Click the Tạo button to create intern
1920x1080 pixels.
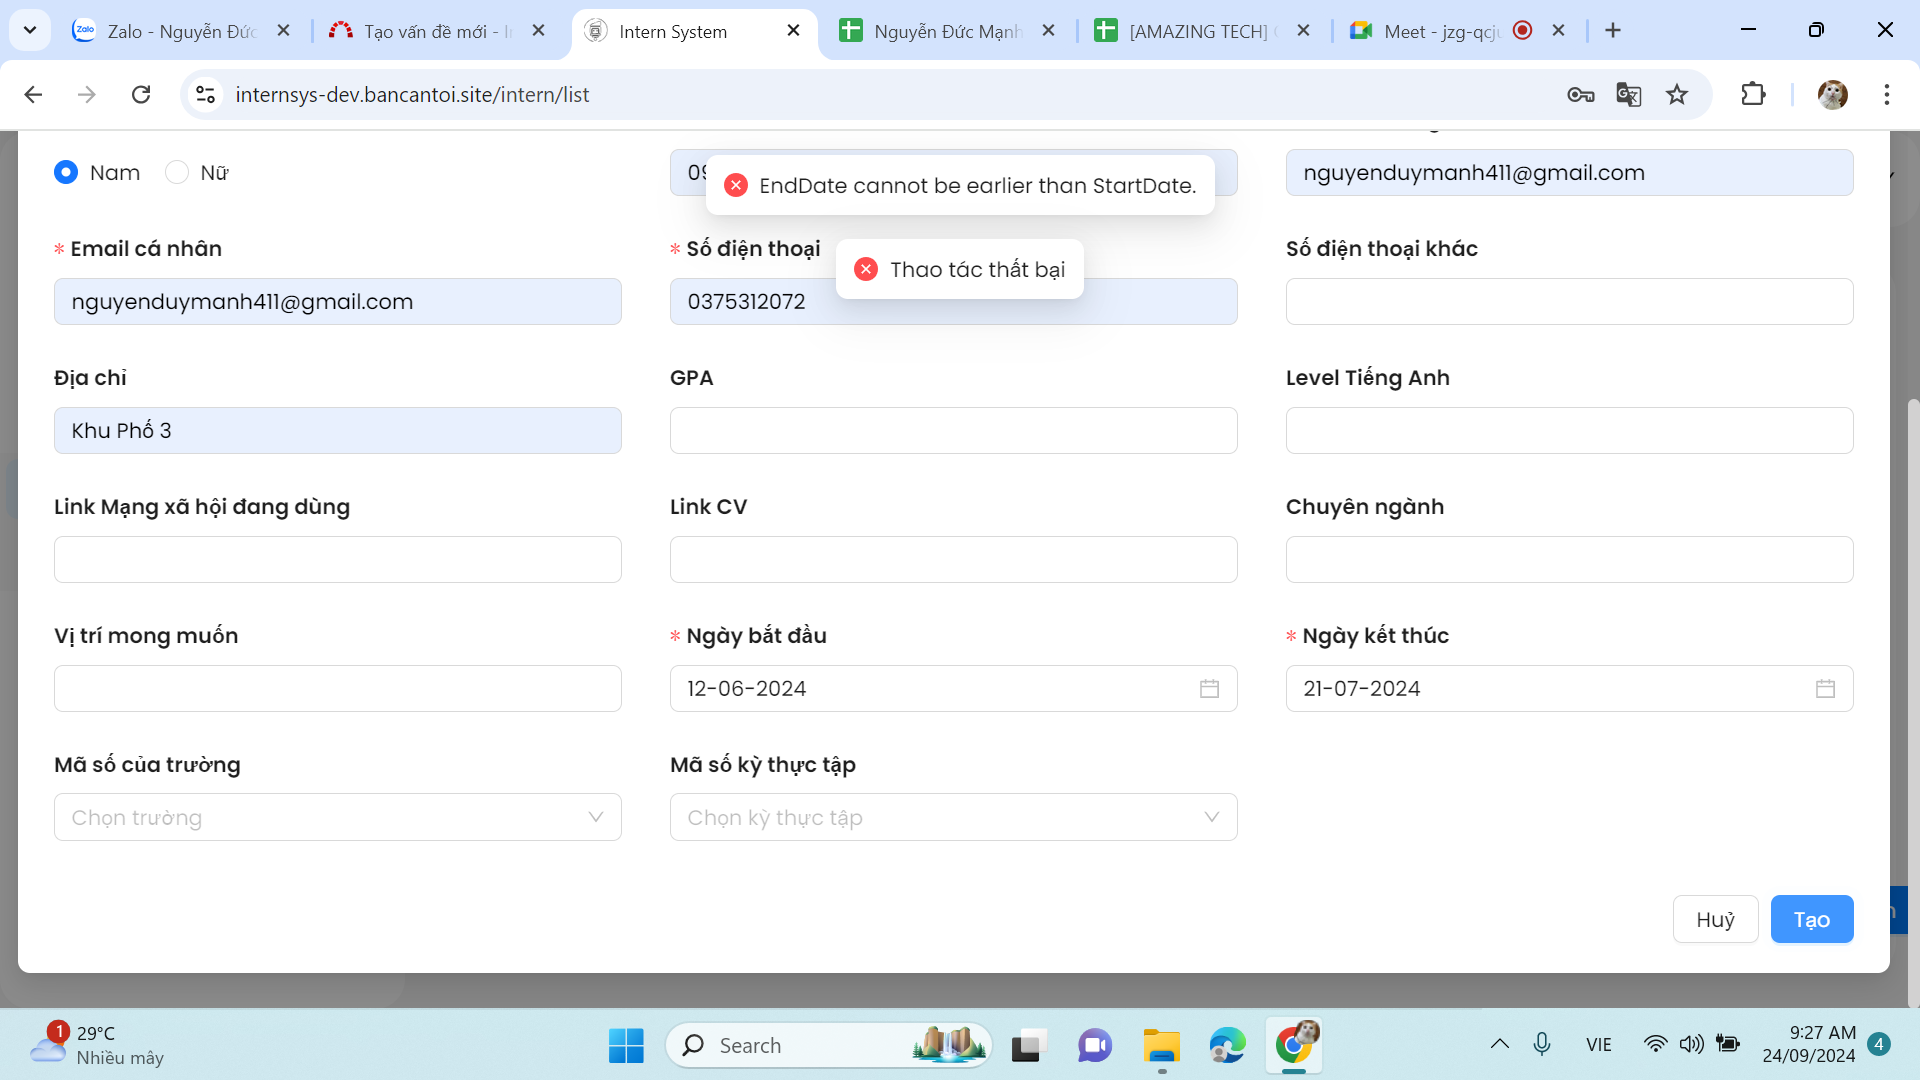1811,920
